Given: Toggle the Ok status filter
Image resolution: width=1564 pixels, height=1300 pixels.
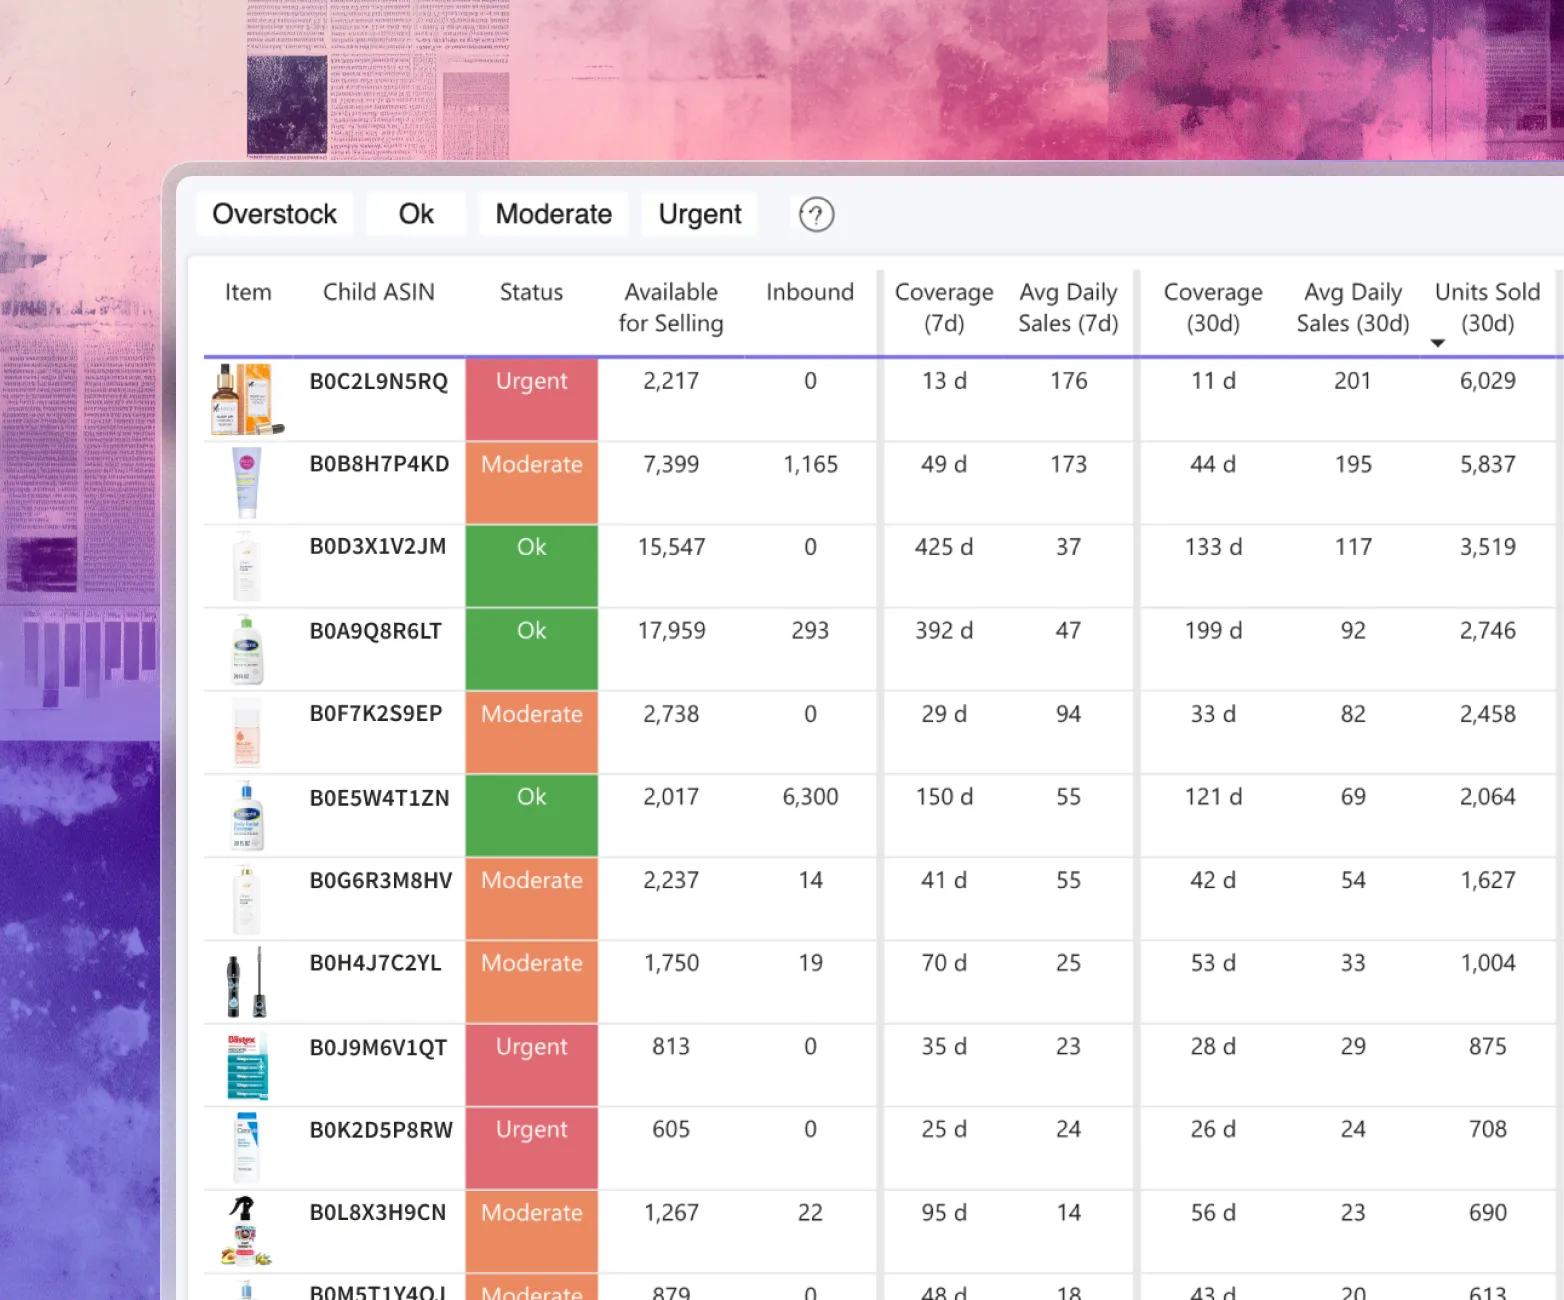Looking at the screenshot, I should [416, 214].
